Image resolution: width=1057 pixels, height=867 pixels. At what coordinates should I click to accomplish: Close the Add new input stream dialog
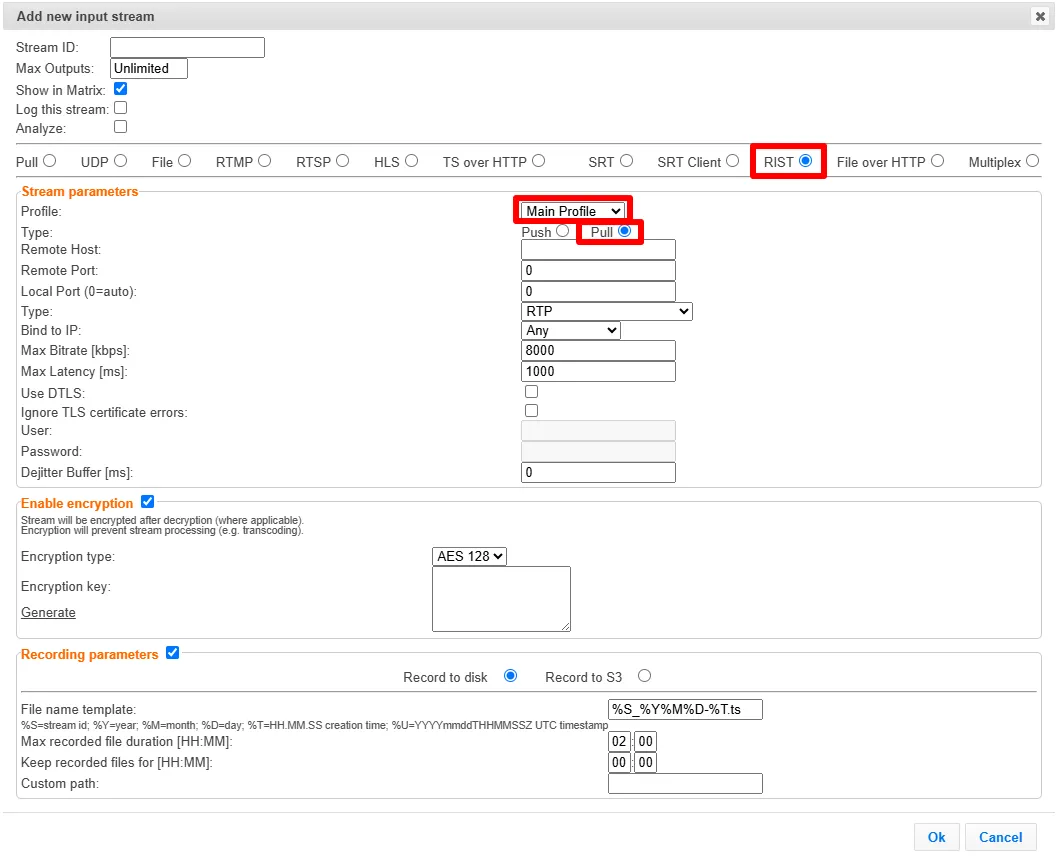(1040, 16)
